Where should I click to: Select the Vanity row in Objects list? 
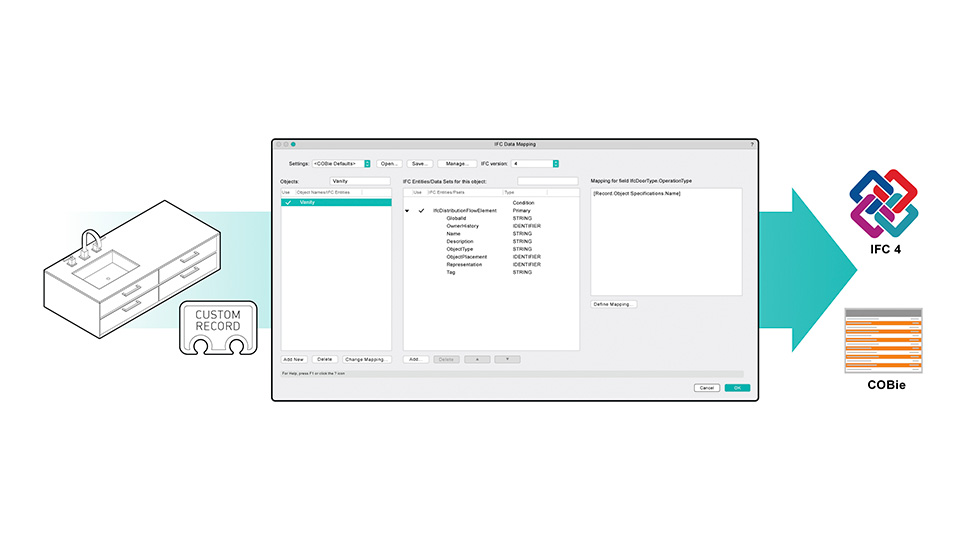point(336,203)
